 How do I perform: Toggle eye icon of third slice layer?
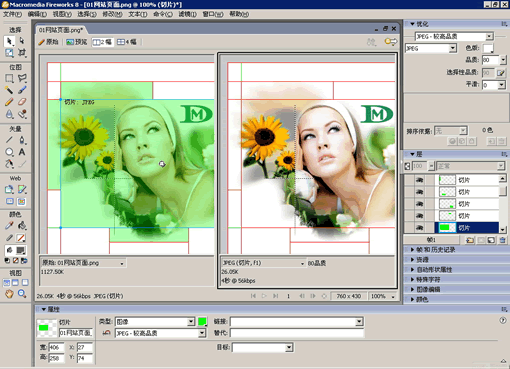tap(419, 204)
